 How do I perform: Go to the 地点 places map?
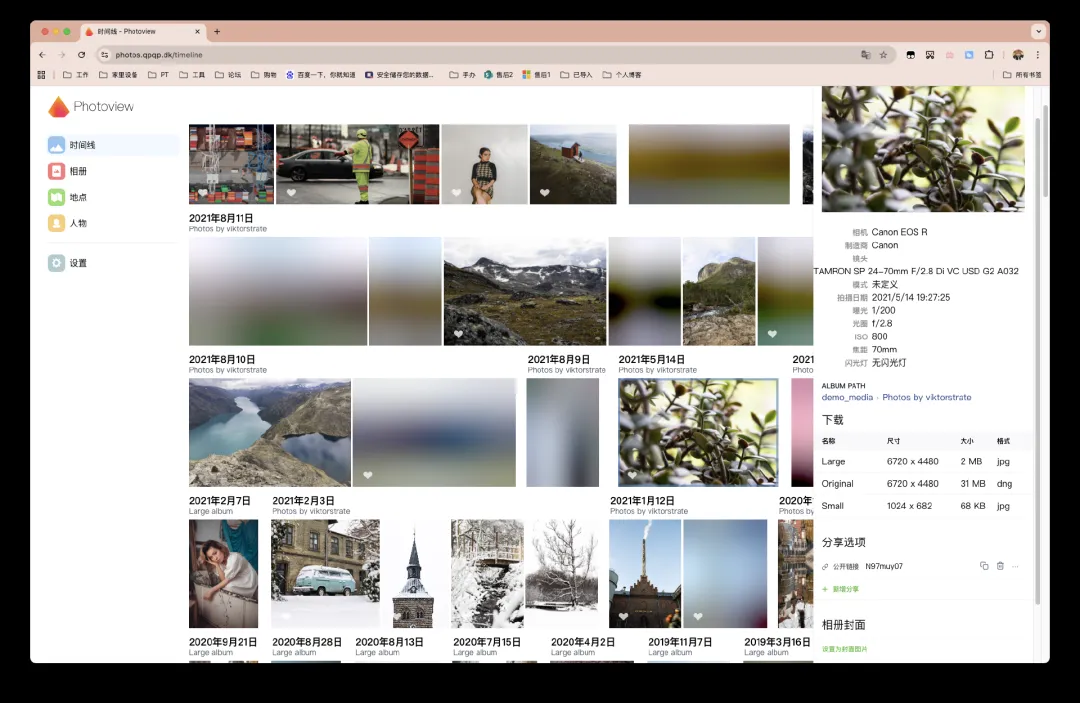(x=78, y=197)
